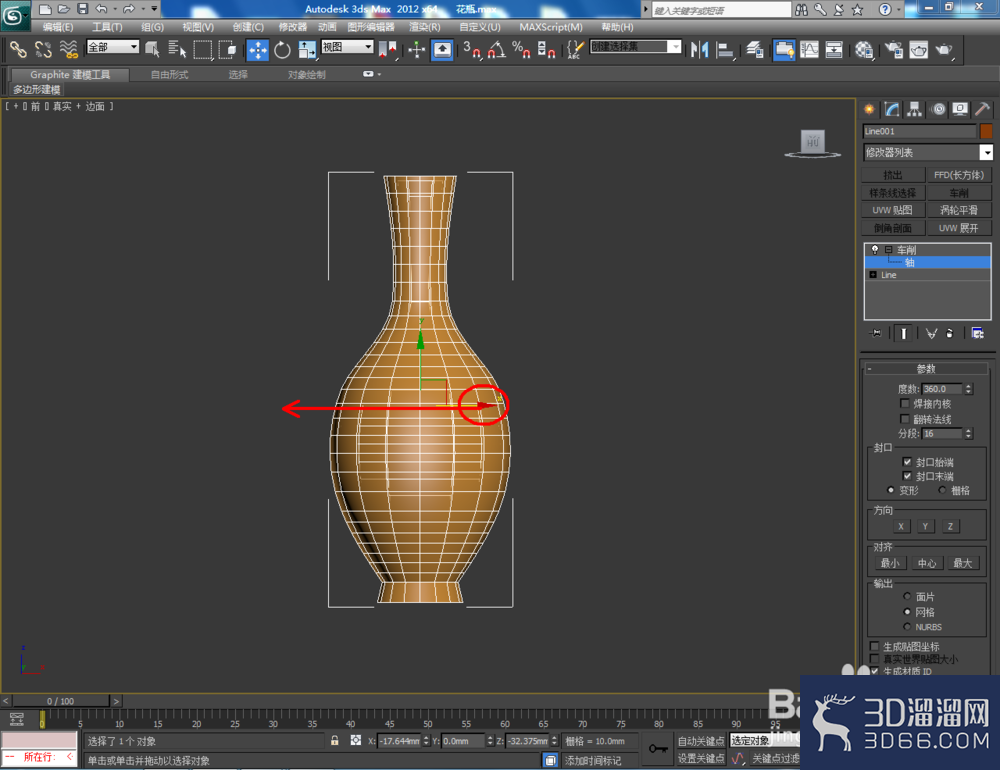Select the 变形 radio button
The height and width of the screenshot is (770, 1000).
pyautogui.click(x=891, y=490)
